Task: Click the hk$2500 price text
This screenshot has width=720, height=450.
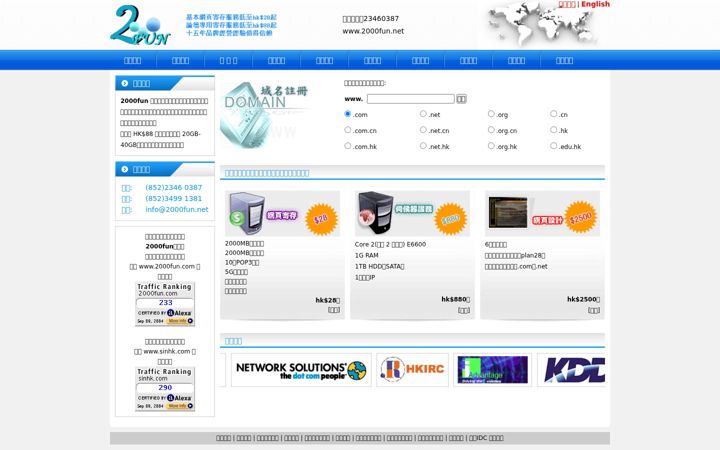Action: [584, 299]
